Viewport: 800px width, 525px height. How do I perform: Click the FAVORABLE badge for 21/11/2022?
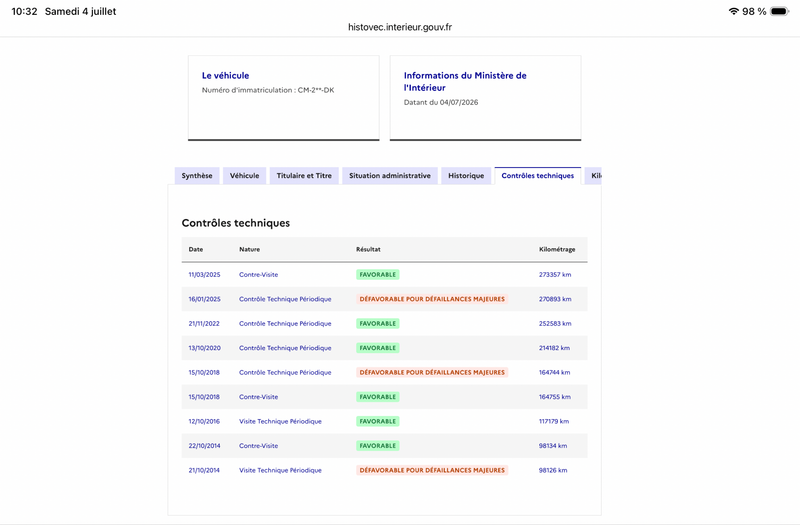378,323
